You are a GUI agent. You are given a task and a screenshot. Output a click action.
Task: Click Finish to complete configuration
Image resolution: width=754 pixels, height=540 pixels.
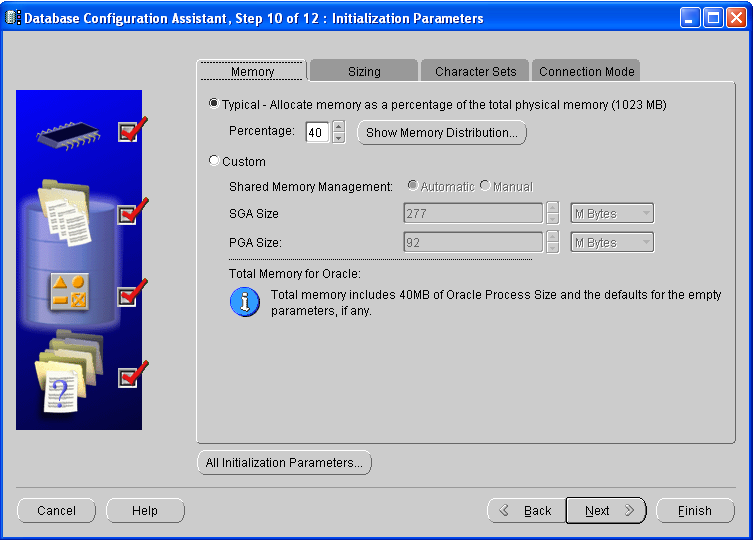pos(695,511)
